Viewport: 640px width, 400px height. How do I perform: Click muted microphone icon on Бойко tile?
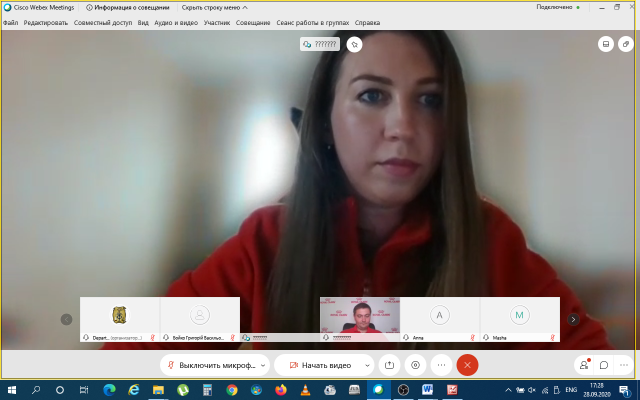(233, 338)
